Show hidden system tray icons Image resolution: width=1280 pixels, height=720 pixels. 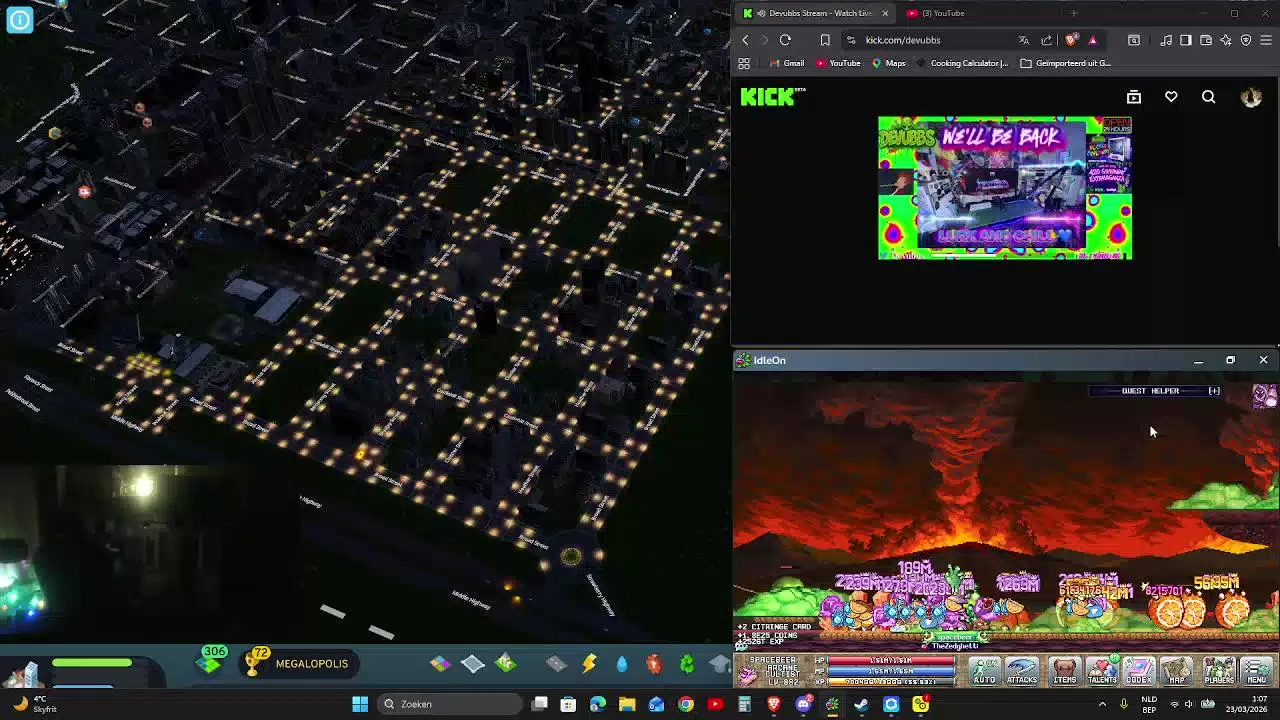[x=1102, y=704]
